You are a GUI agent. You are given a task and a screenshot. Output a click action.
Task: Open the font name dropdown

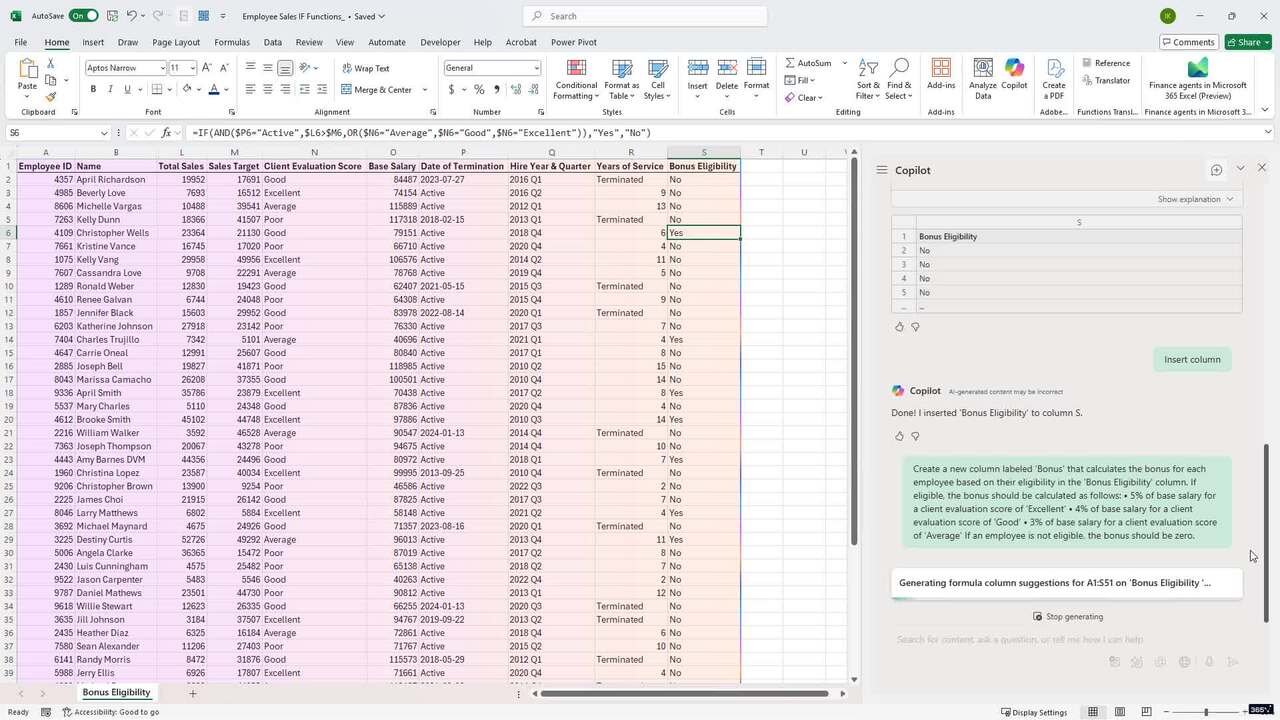coord(162,68)
